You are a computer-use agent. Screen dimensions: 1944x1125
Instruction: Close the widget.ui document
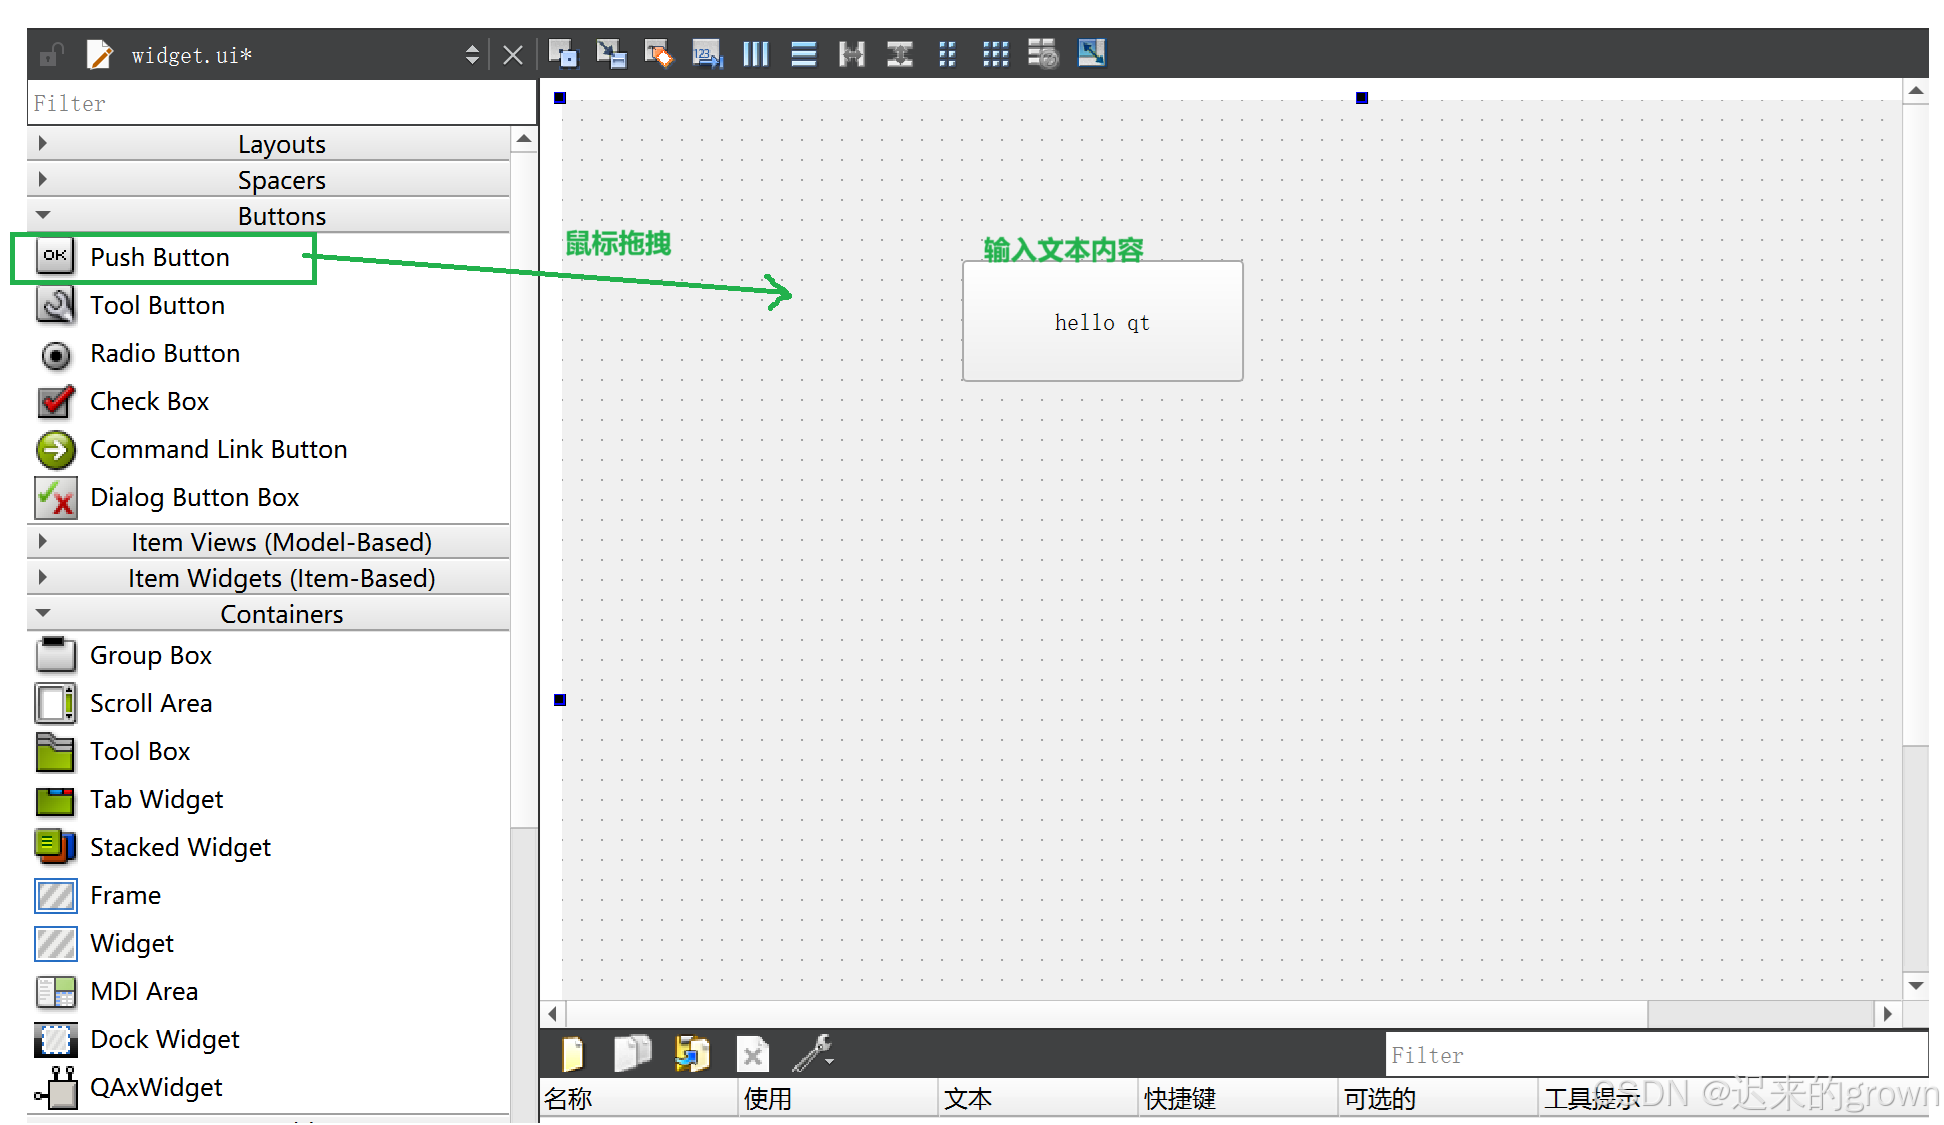pos(513,55)
